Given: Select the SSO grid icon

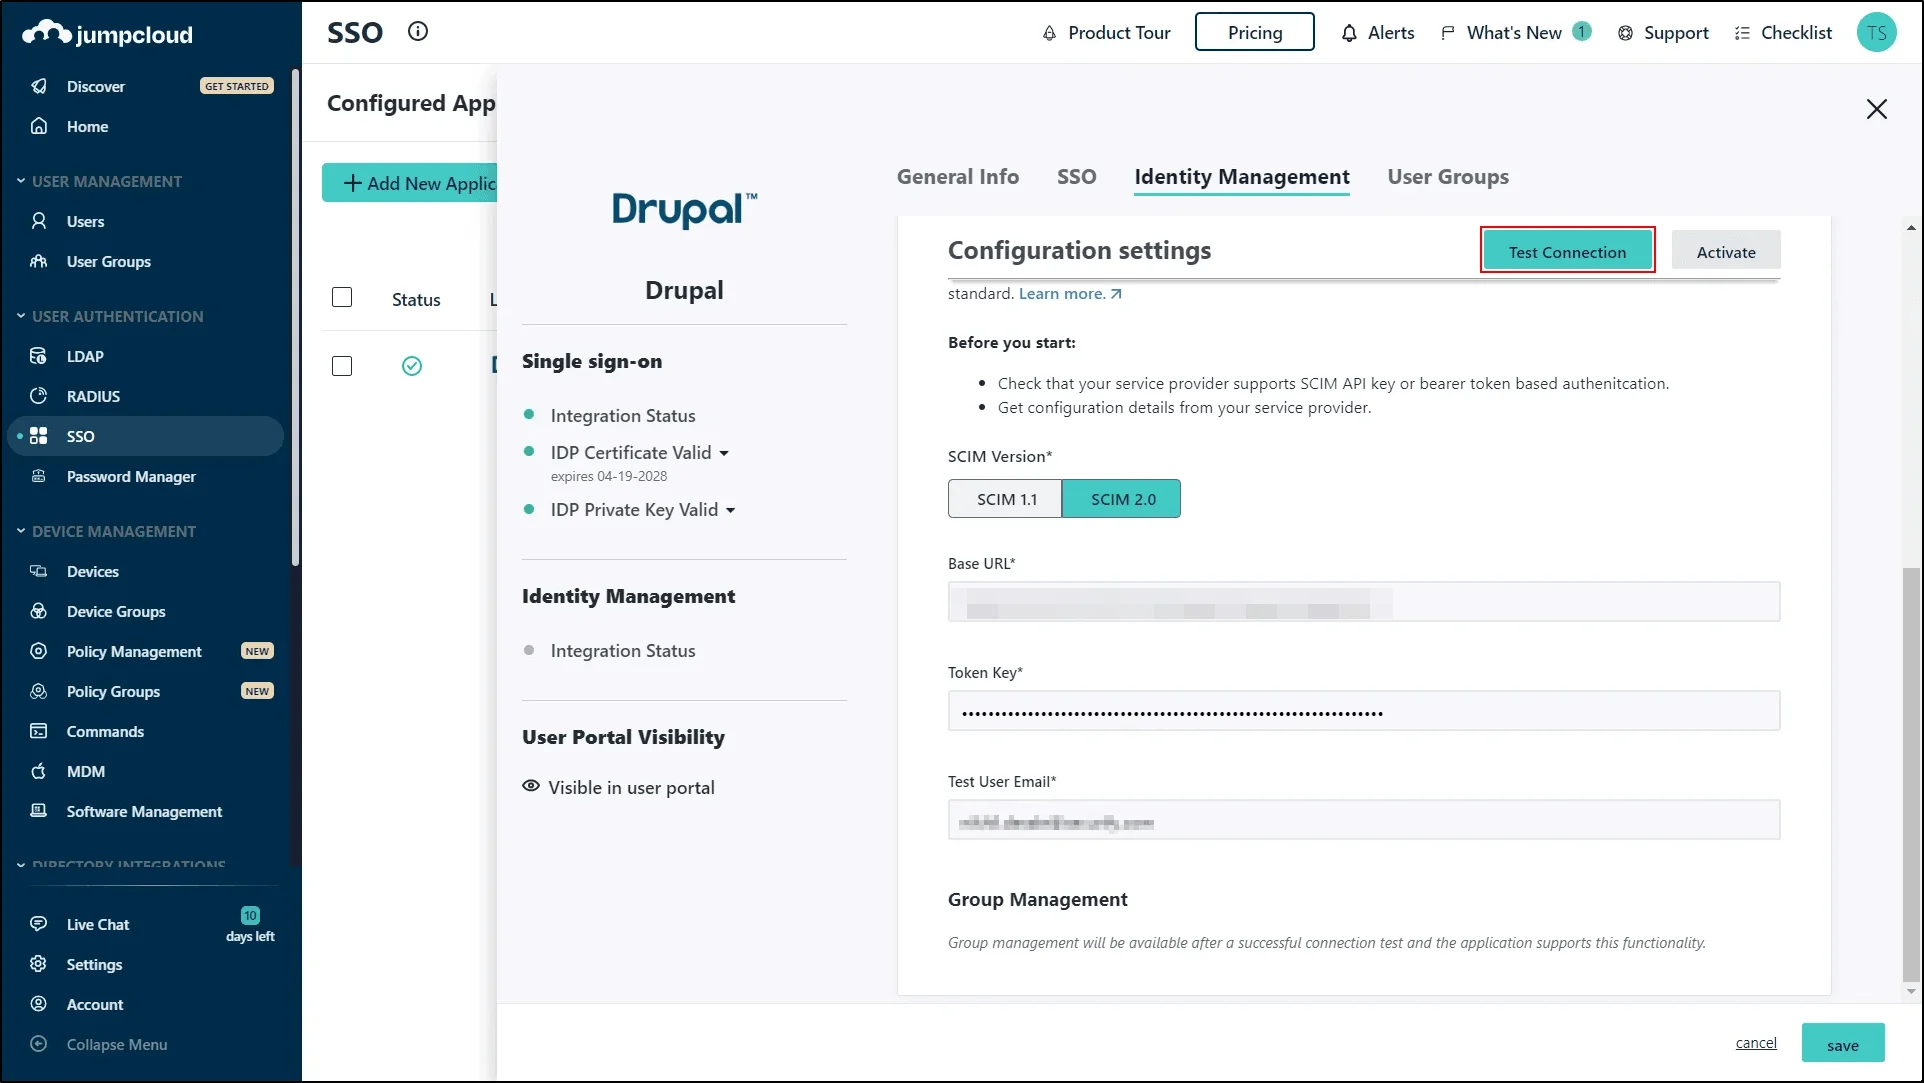Looking at the screenshot, I should 39,436.
